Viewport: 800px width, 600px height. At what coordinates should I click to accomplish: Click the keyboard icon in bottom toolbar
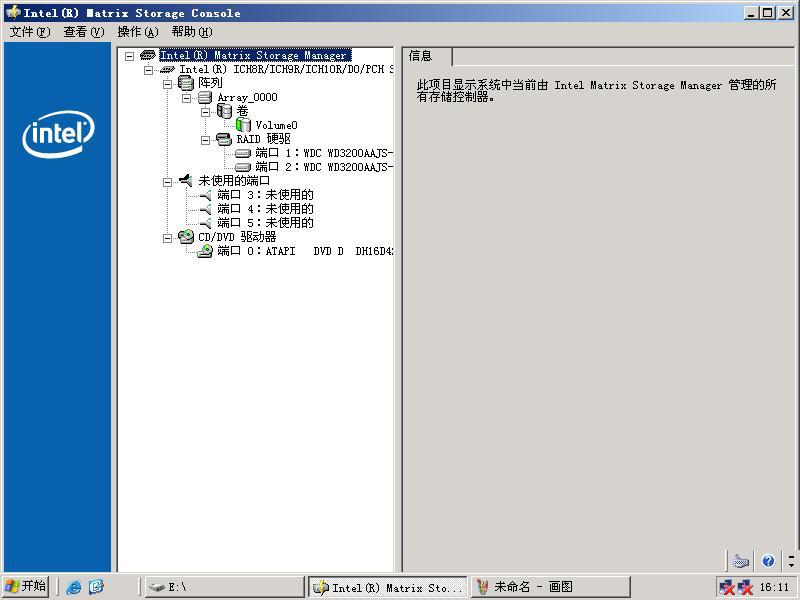[740, 561]
